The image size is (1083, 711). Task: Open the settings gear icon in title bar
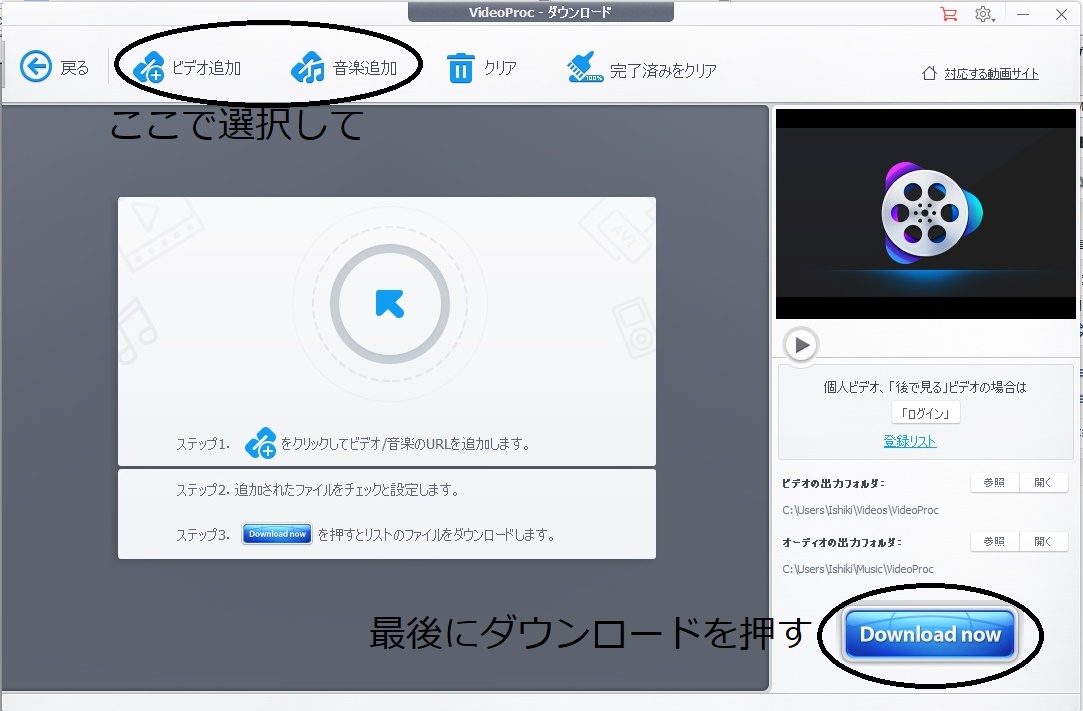point(984,14)
